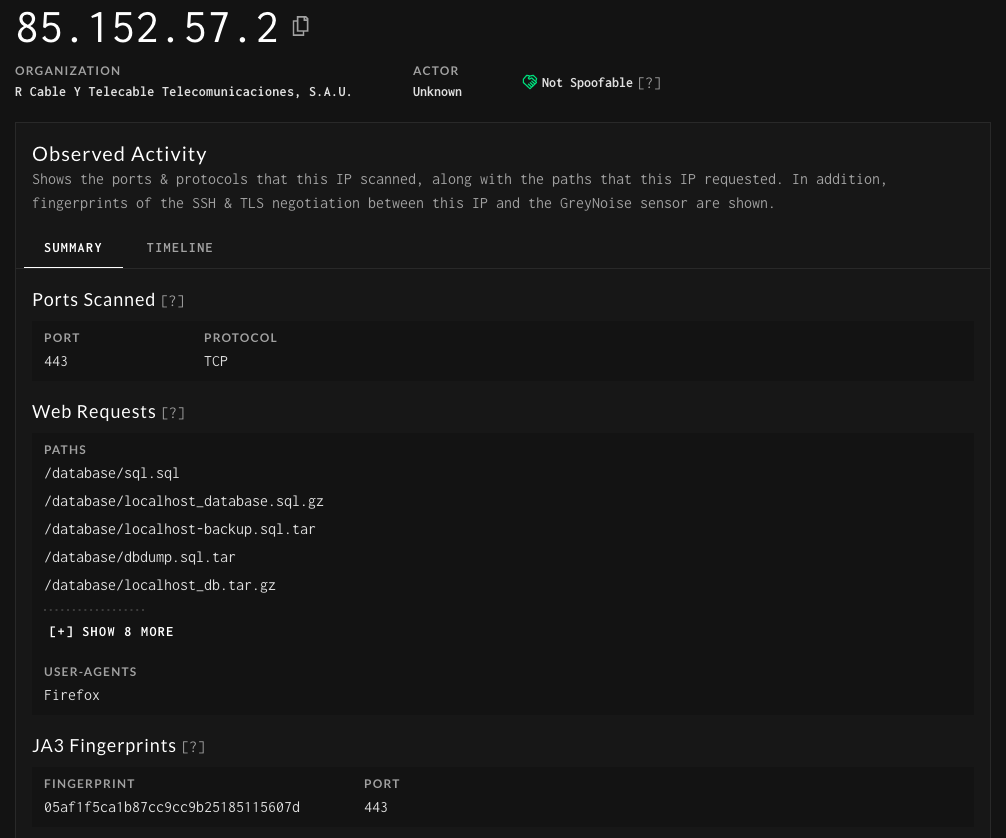Click the JA3 fingerprint port 443
The height and width of the screenshot is (838, 1006).
(x=376, y=807)
